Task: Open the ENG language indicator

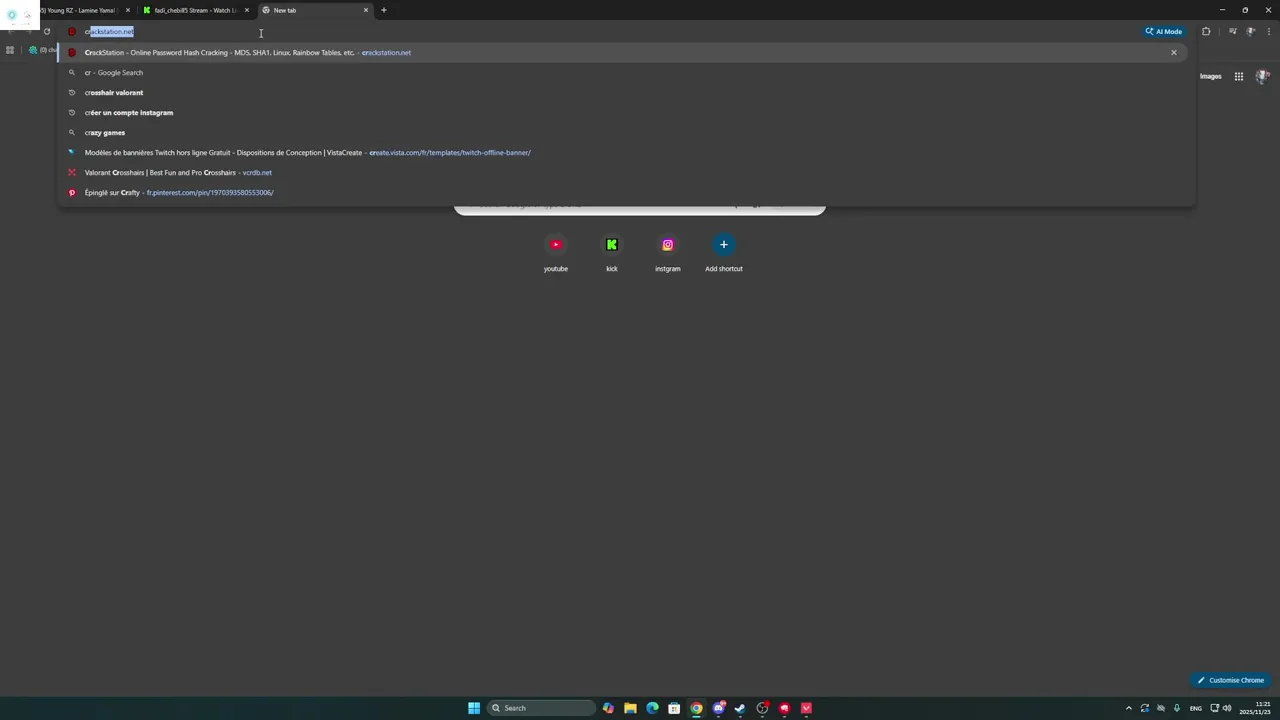Action: (x=1196, y=708)
